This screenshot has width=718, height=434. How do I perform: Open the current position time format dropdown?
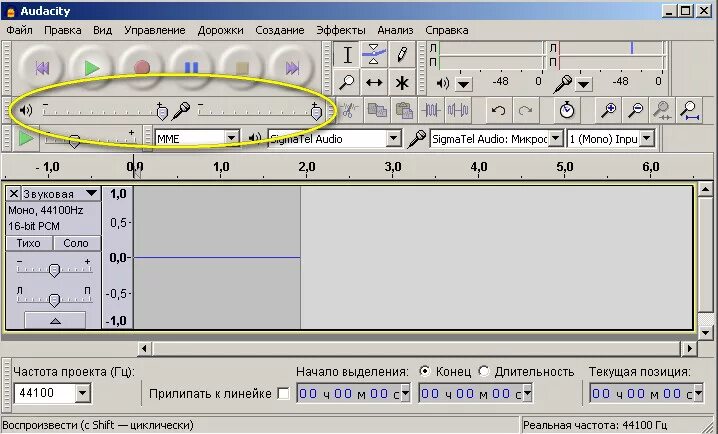(x=698, y=393)
